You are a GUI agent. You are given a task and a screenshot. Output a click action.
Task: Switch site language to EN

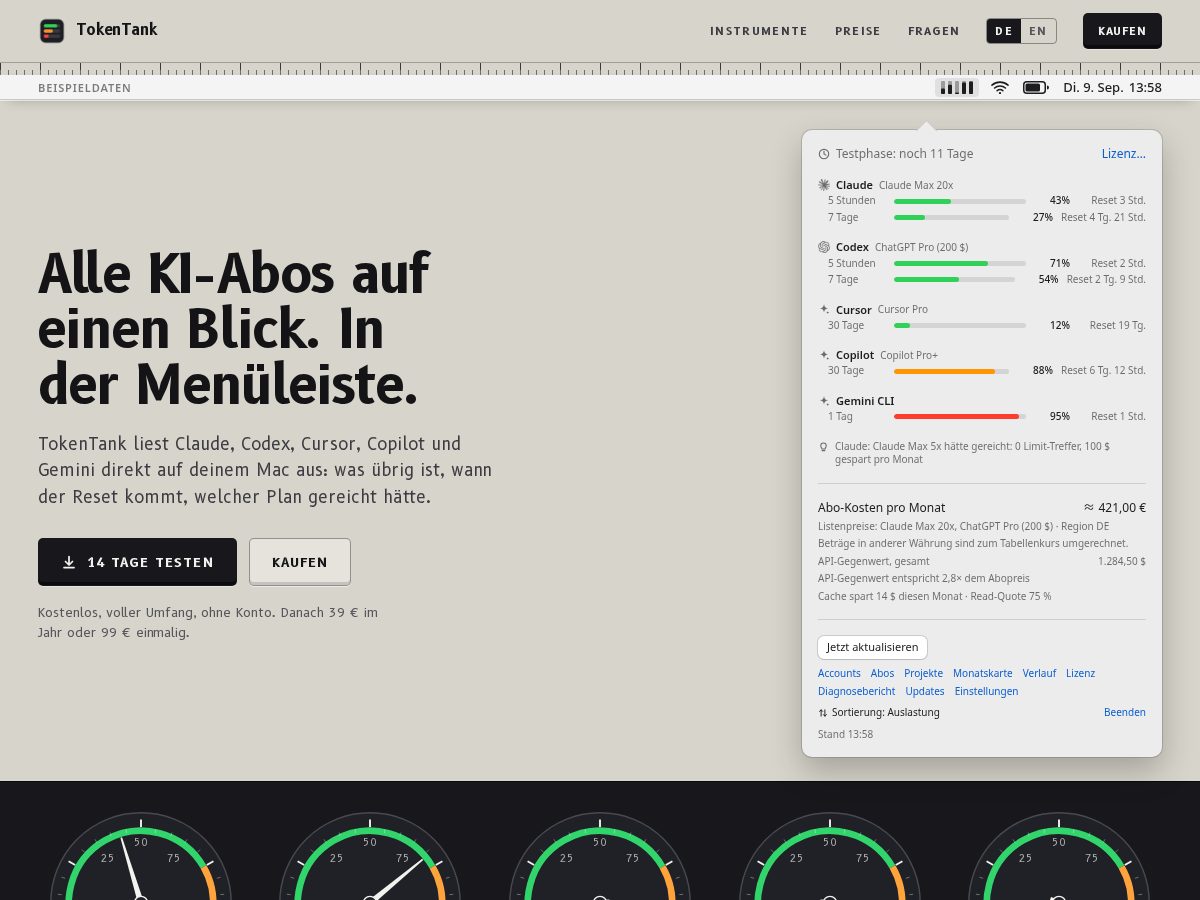[x=1038, y=31]
